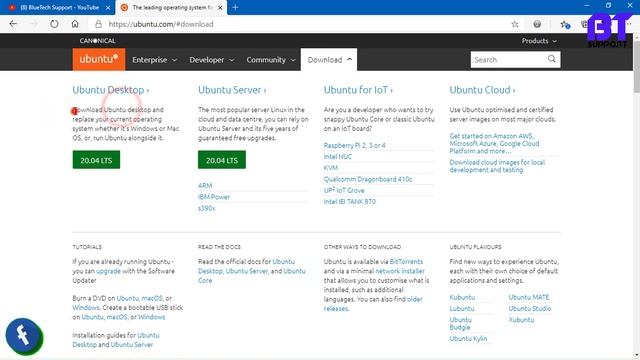640x360 pixels.
Task: Select the Ubuntu leading operating system tab
Action: click(171, 7)
